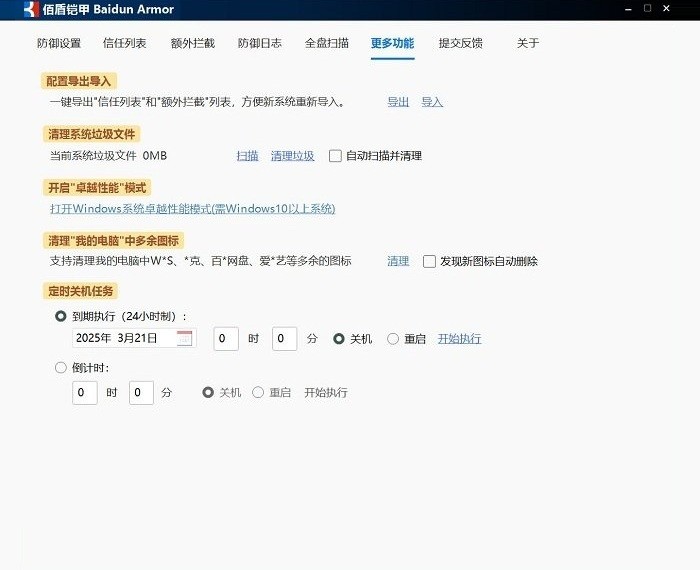700x570 pixels.
Task: Select 到期执行 (24小时制) radio button
Action: (x=61, y=315)
